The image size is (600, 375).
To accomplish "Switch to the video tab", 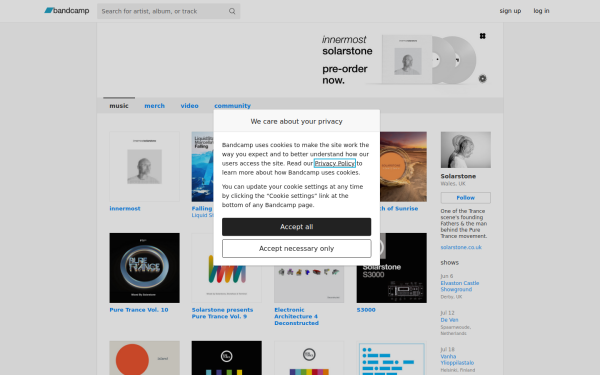I will [x=189, y=106].
